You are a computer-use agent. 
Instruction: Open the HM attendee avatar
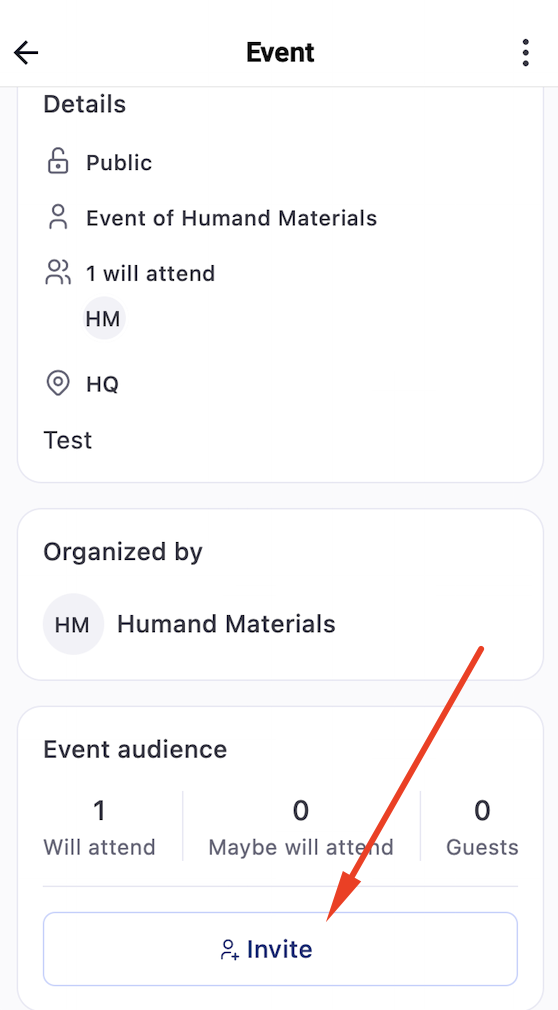coord(104,318)
